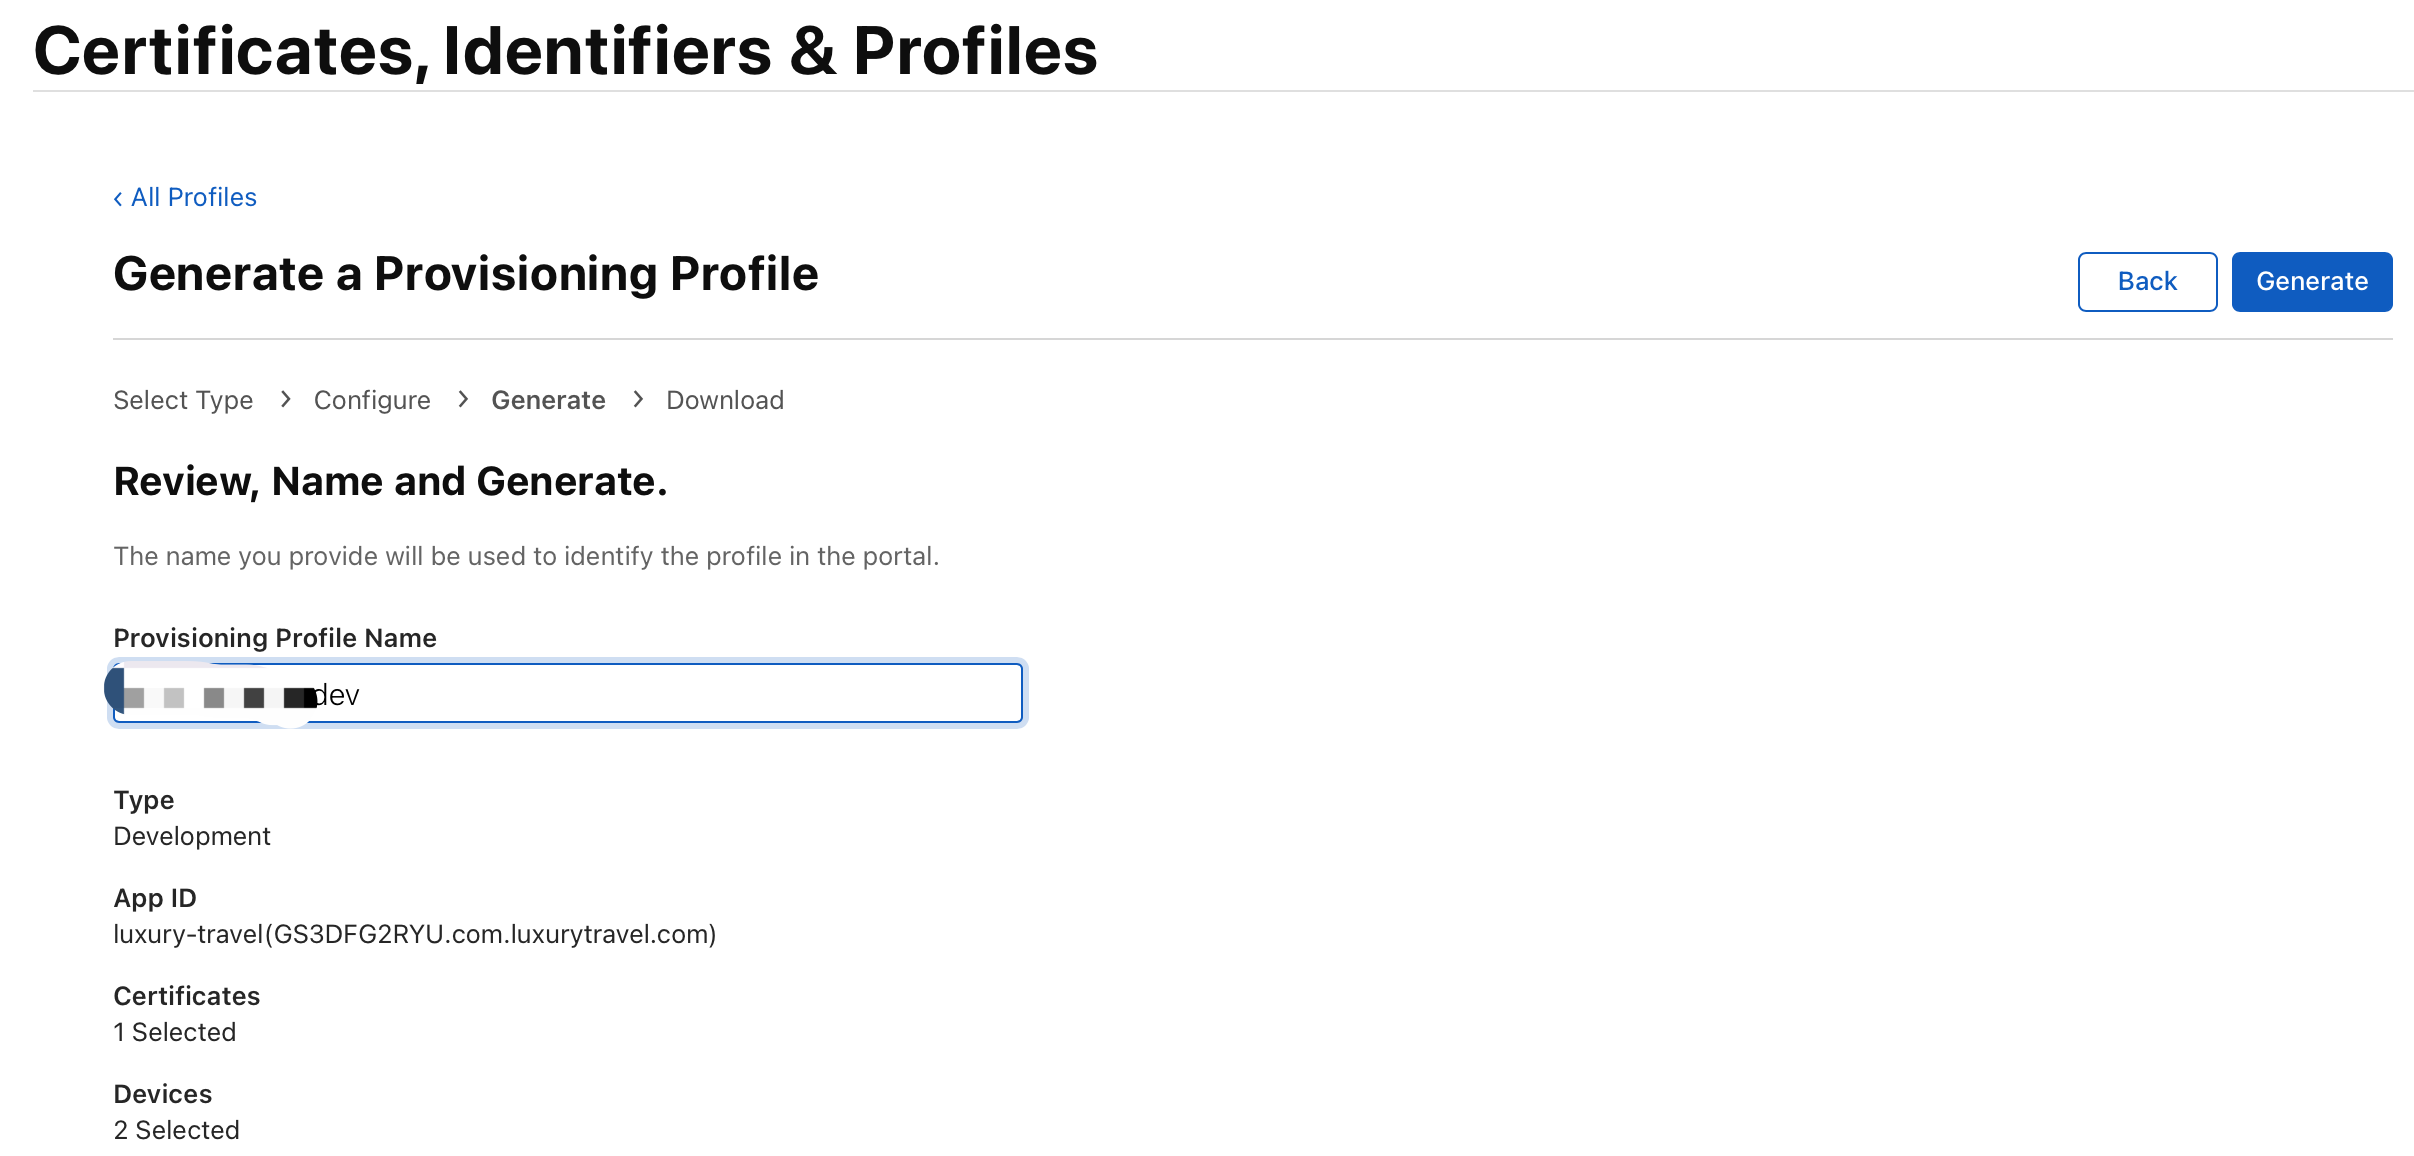Click the Review, Name and Generate heading

(390, 482)
